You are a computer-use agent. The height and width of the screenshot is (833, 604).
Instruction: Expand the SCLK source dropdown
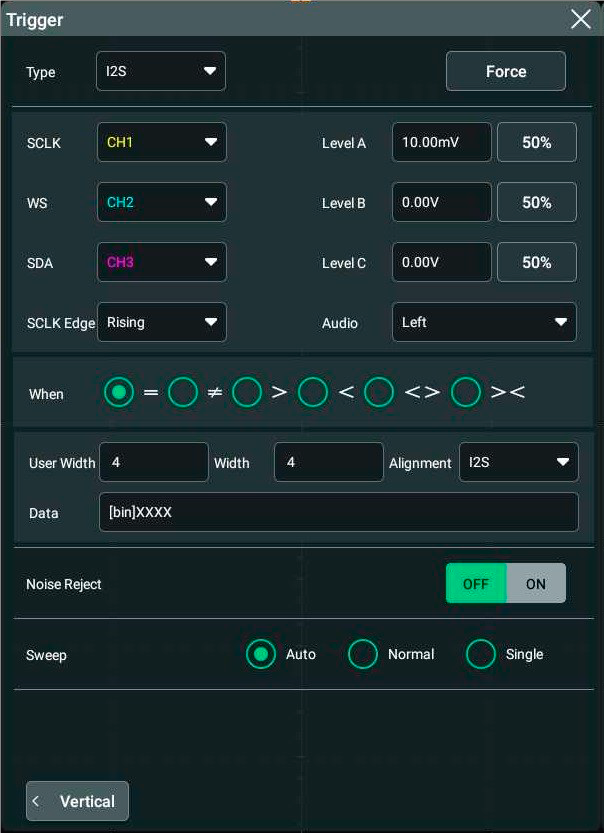pyautogui.click(x=162, y=142)
